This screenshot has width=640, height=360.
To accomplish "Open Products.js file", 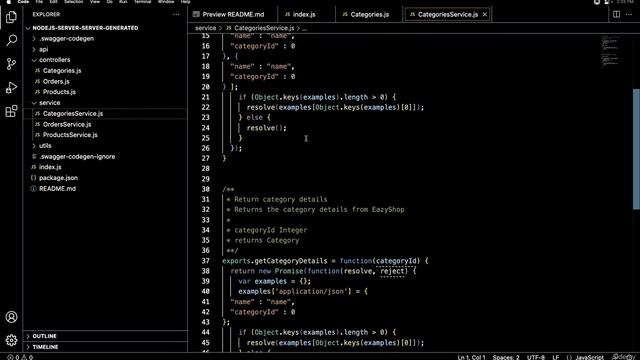I will pyautogui.click(x=59, y=92).
